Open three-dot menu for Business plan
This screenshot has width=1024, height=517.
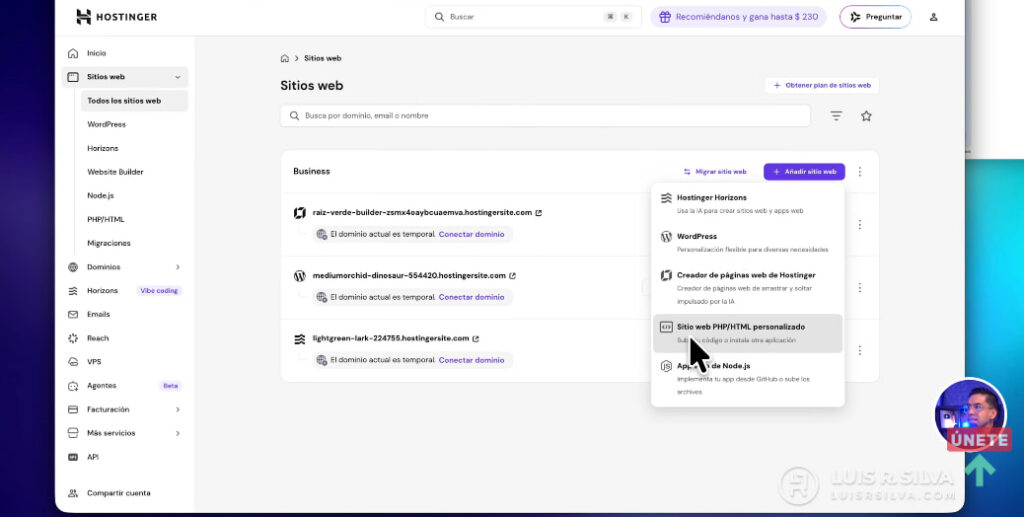pyautogui.click(x=859, y=172)
